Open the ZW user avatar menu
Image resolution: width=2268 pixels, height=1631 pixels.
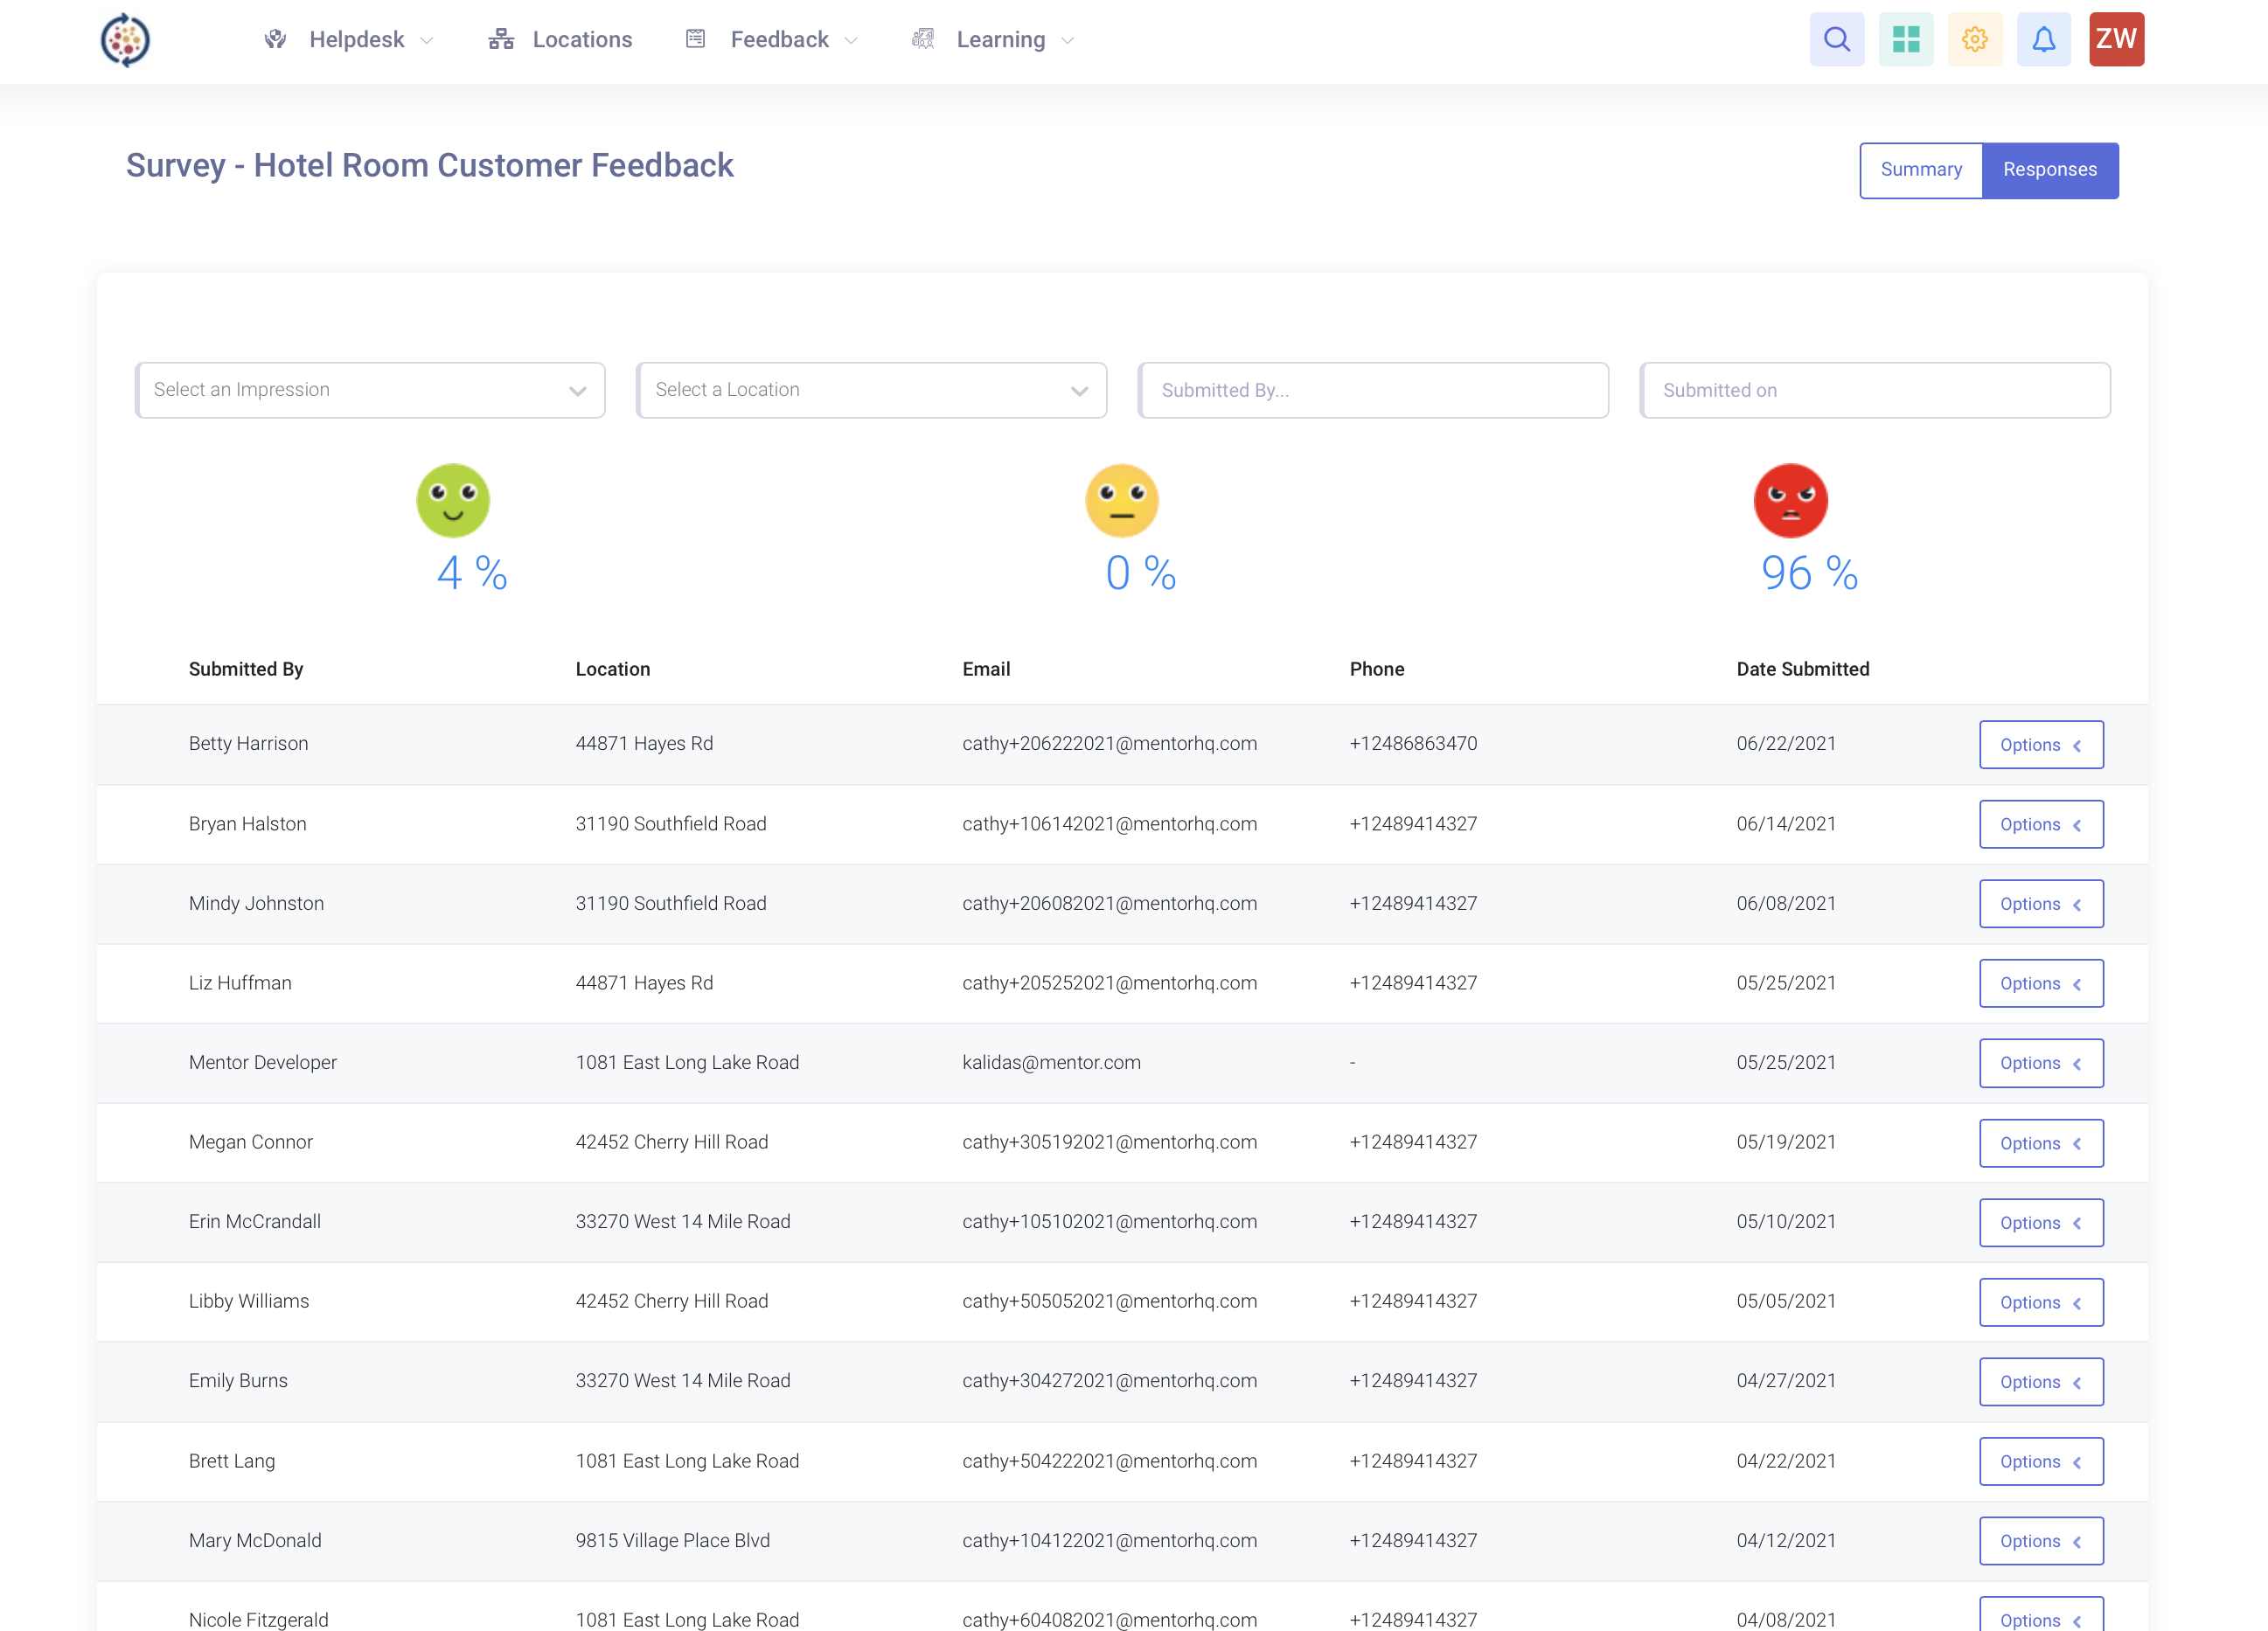(2117, 39)
